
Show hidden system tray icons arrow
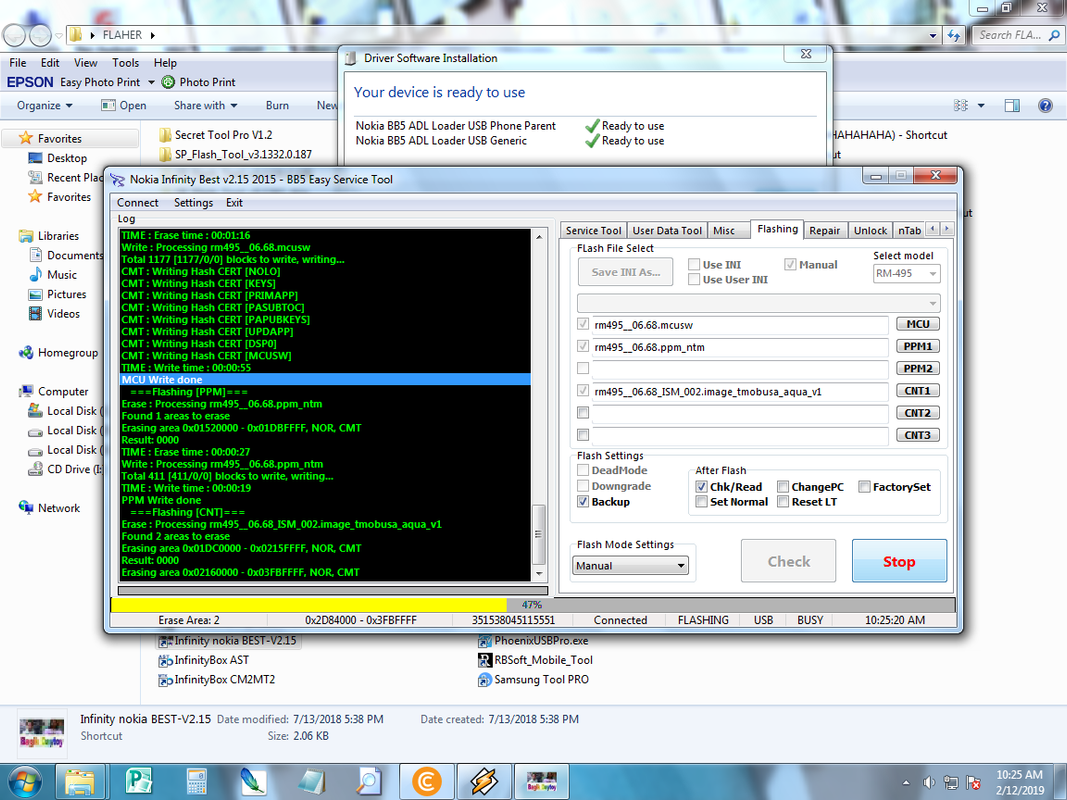point(906,783)
